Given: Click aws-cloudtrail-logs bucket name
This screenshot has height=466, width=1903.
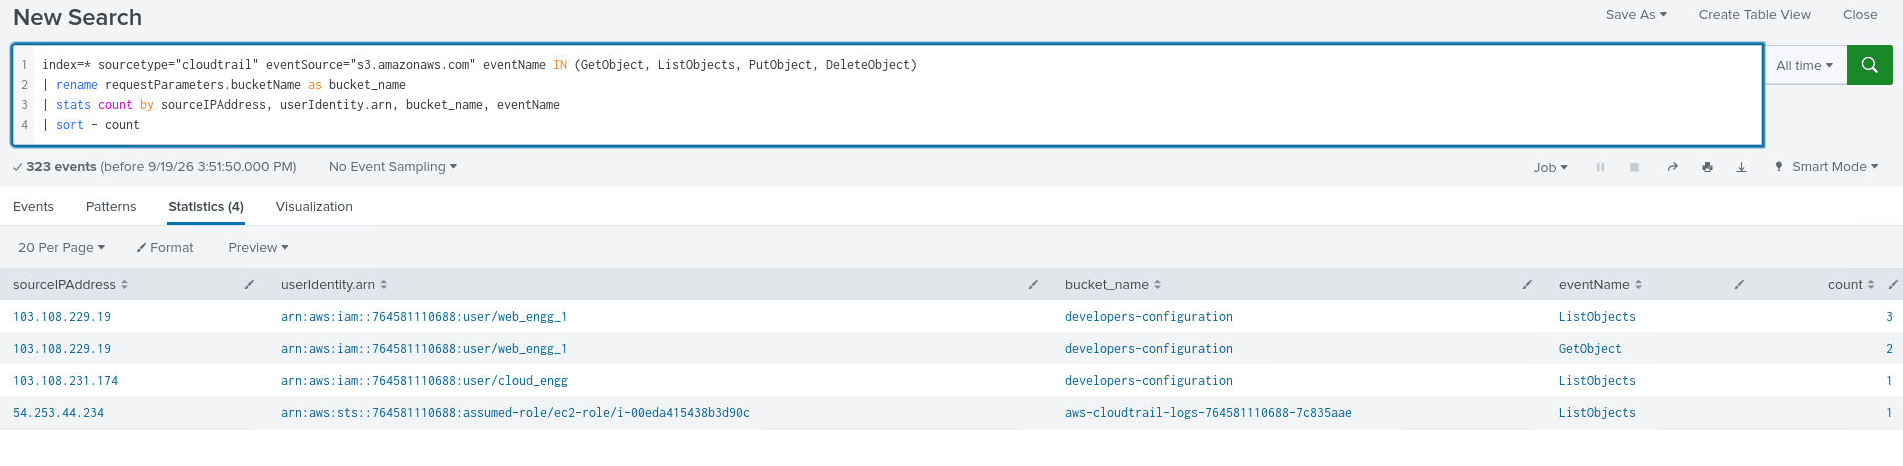Looking at the screenshot, I should click(x=1208, y=413).
